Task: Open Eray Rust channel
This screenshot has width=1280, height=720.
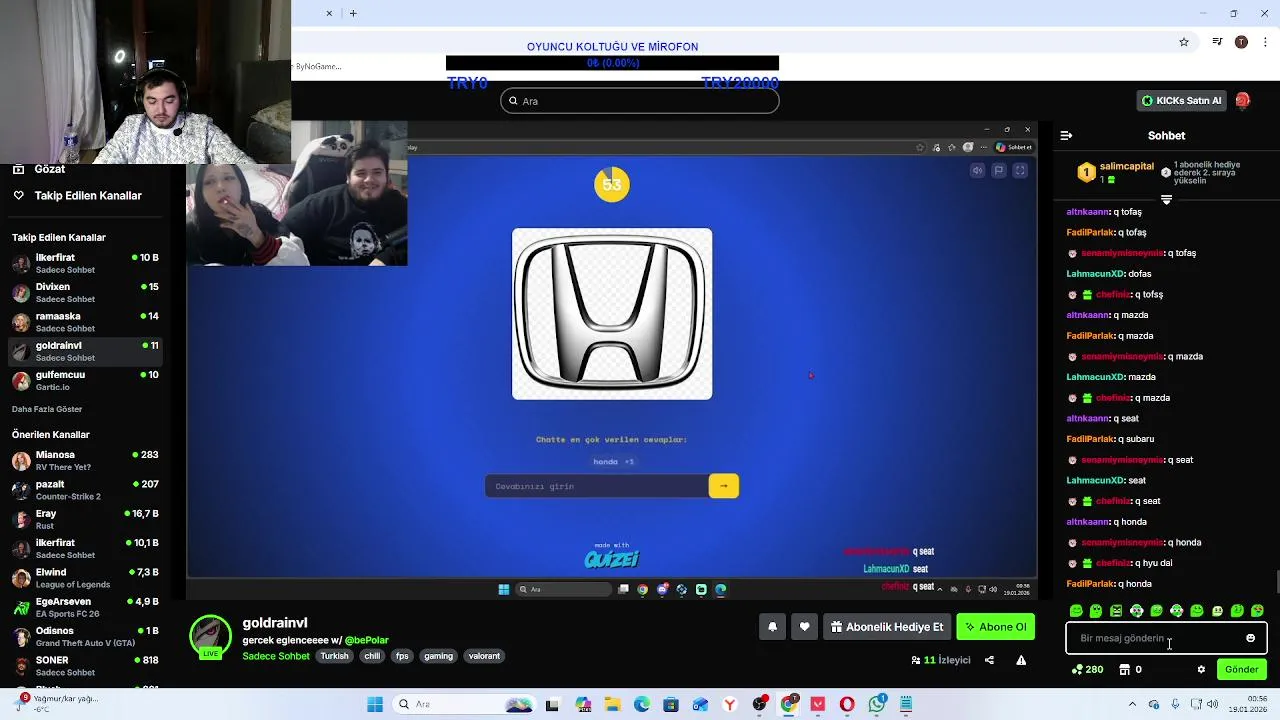Action: pos(86,519)
